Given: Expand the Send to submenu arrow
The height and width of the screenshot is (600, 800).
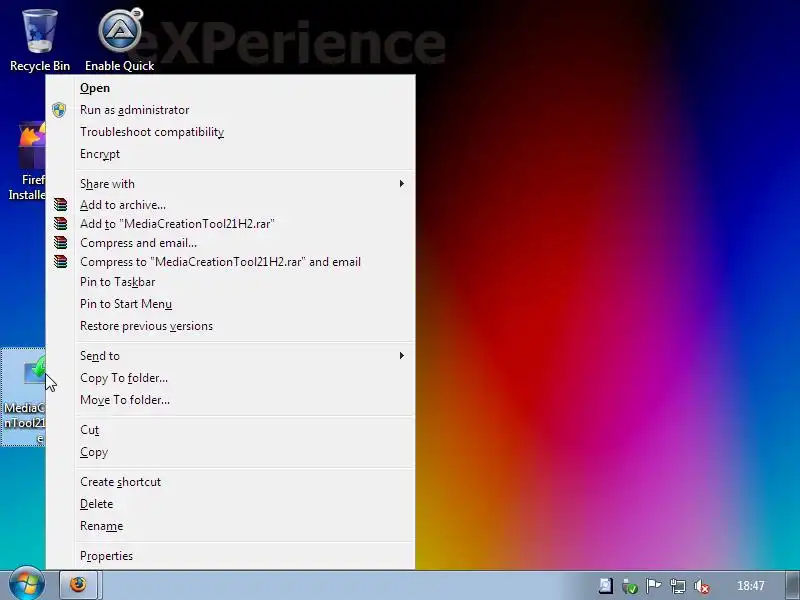Looking at the screenshot, I should (x=402, y=356).
